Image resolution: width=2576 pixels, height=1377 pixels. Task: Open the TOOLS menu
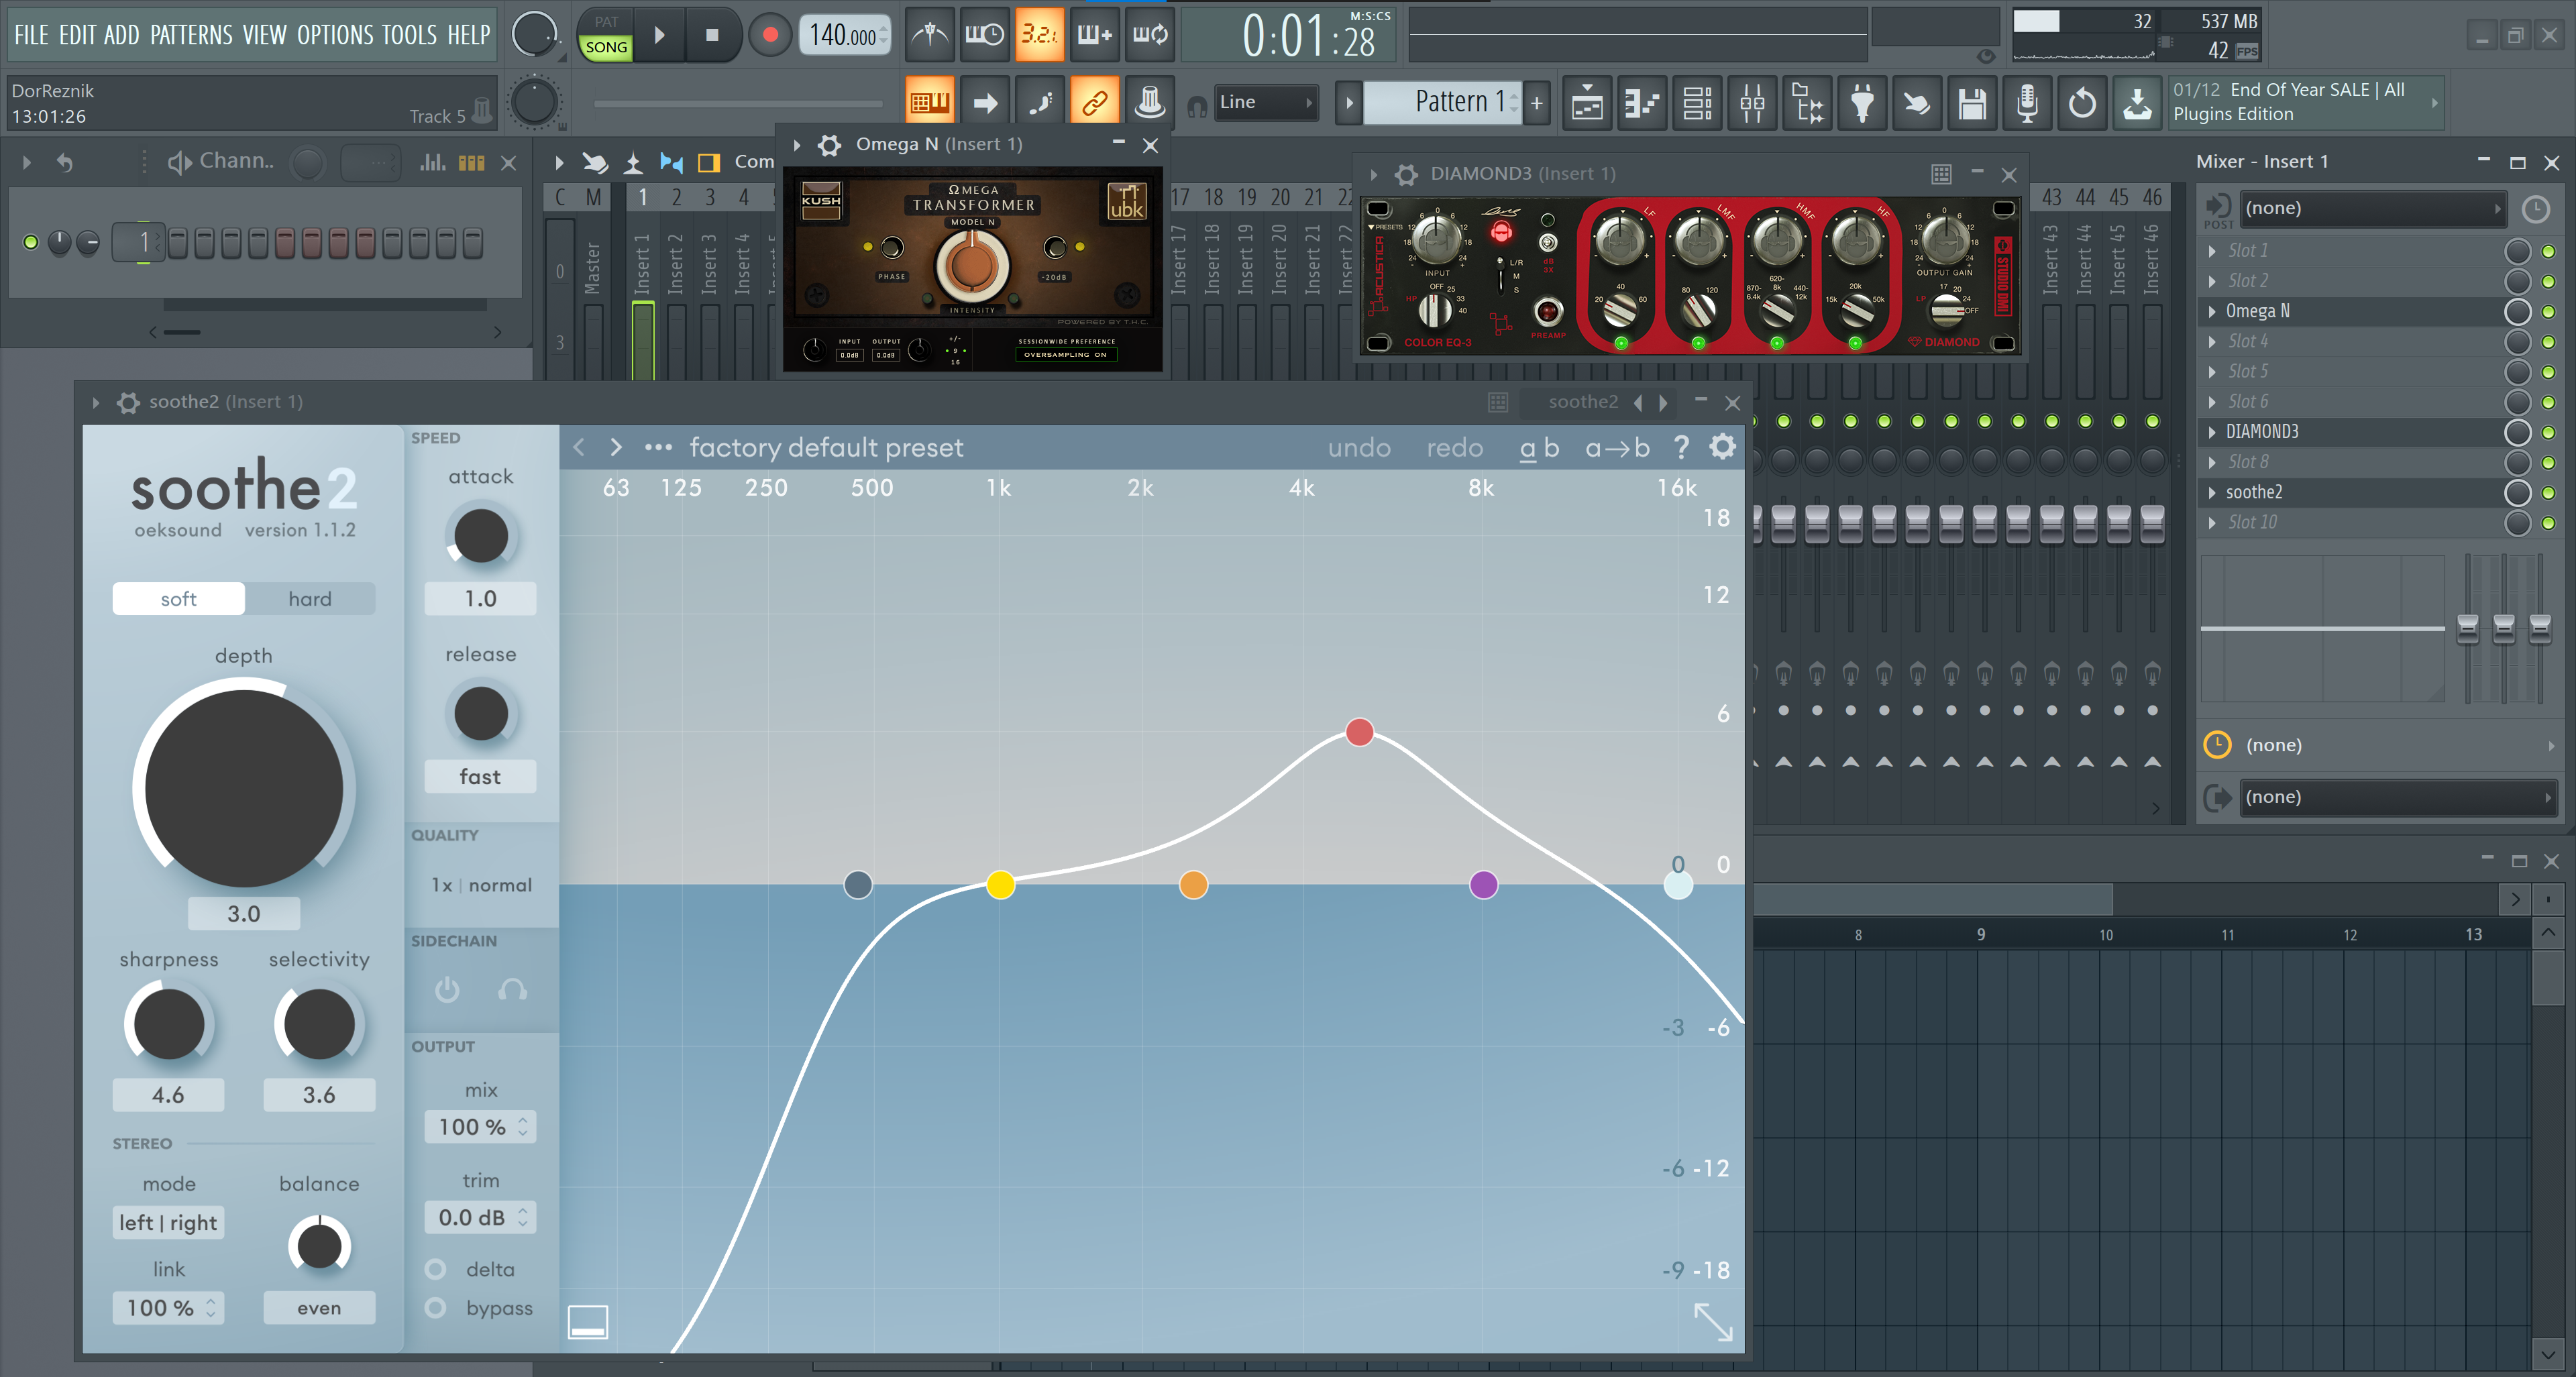tap(409, 35)
